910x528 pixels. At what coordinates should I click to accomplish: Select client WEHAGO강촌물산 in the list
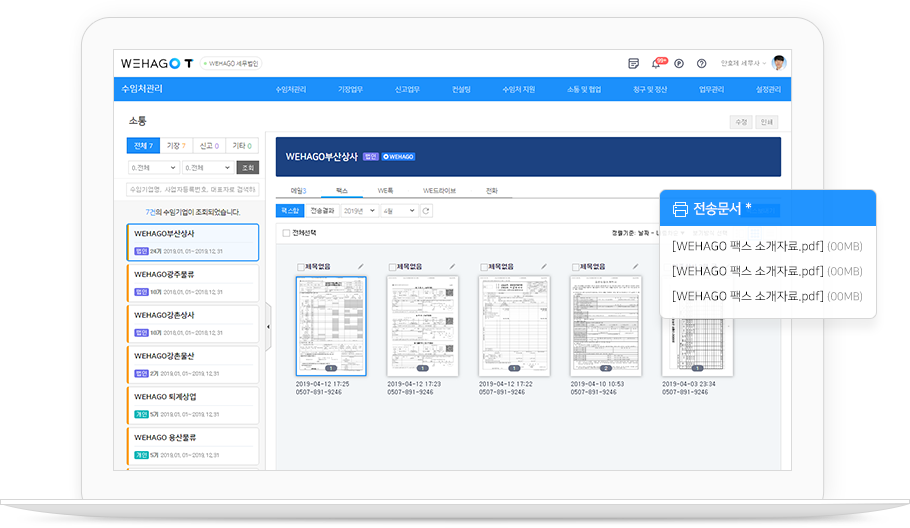click(193, 364)
